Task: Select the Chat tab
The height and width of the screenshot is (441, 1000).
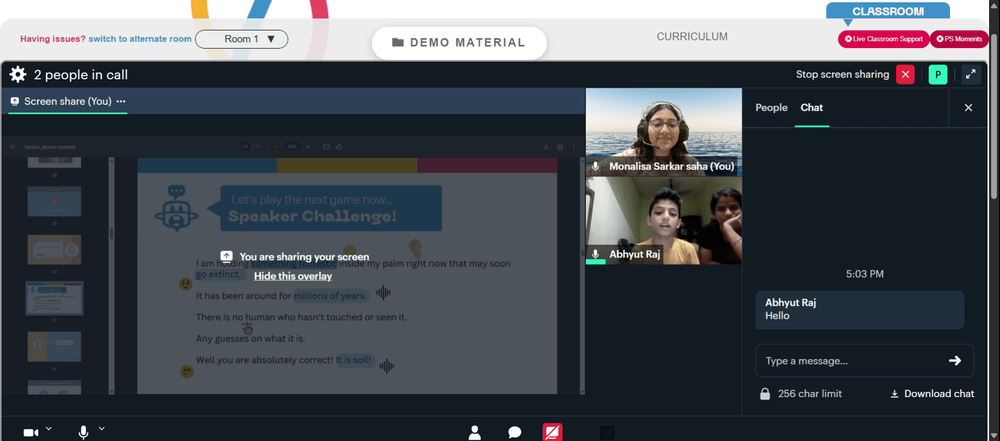Action: [x=811, y=108]
